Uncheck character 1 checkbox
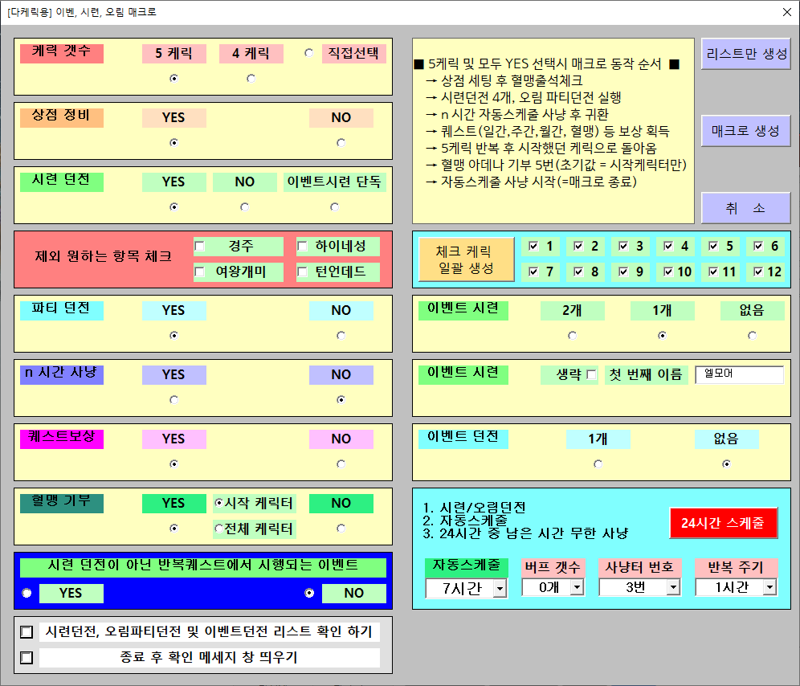800x686 pixels. point(534,246)
